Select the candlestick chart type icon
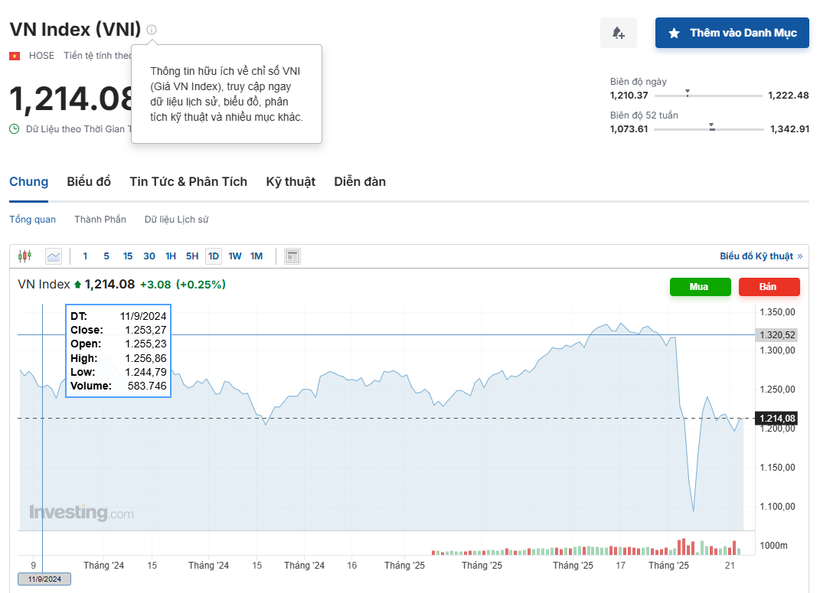Viewport: 820px width, 593px height. [x=24, y=256]
